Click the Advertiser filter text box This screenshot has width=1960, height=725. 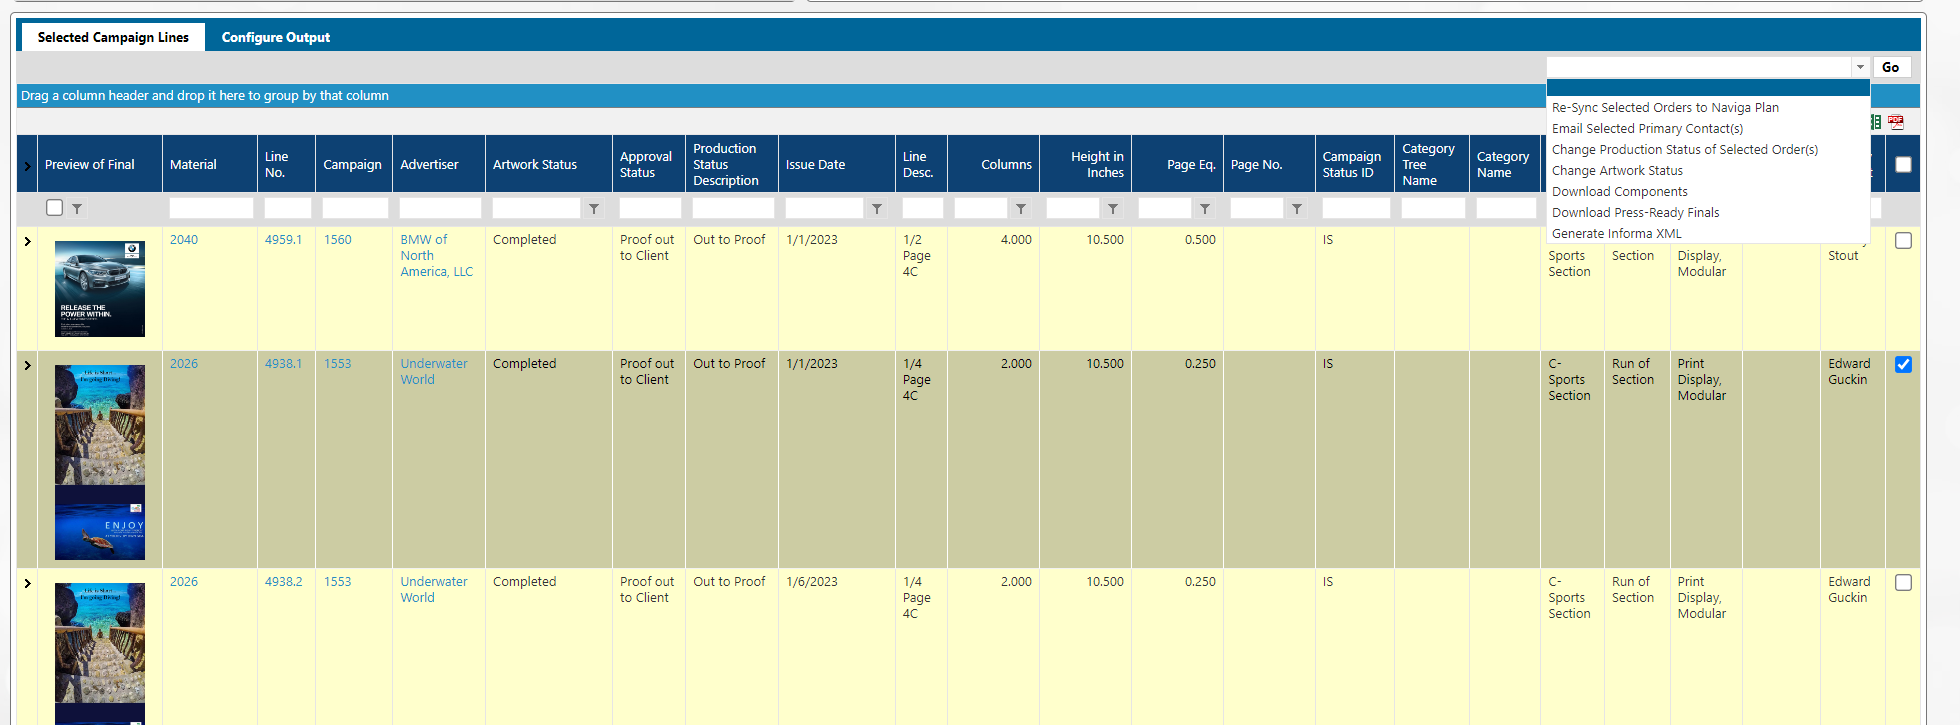[440, 208]
